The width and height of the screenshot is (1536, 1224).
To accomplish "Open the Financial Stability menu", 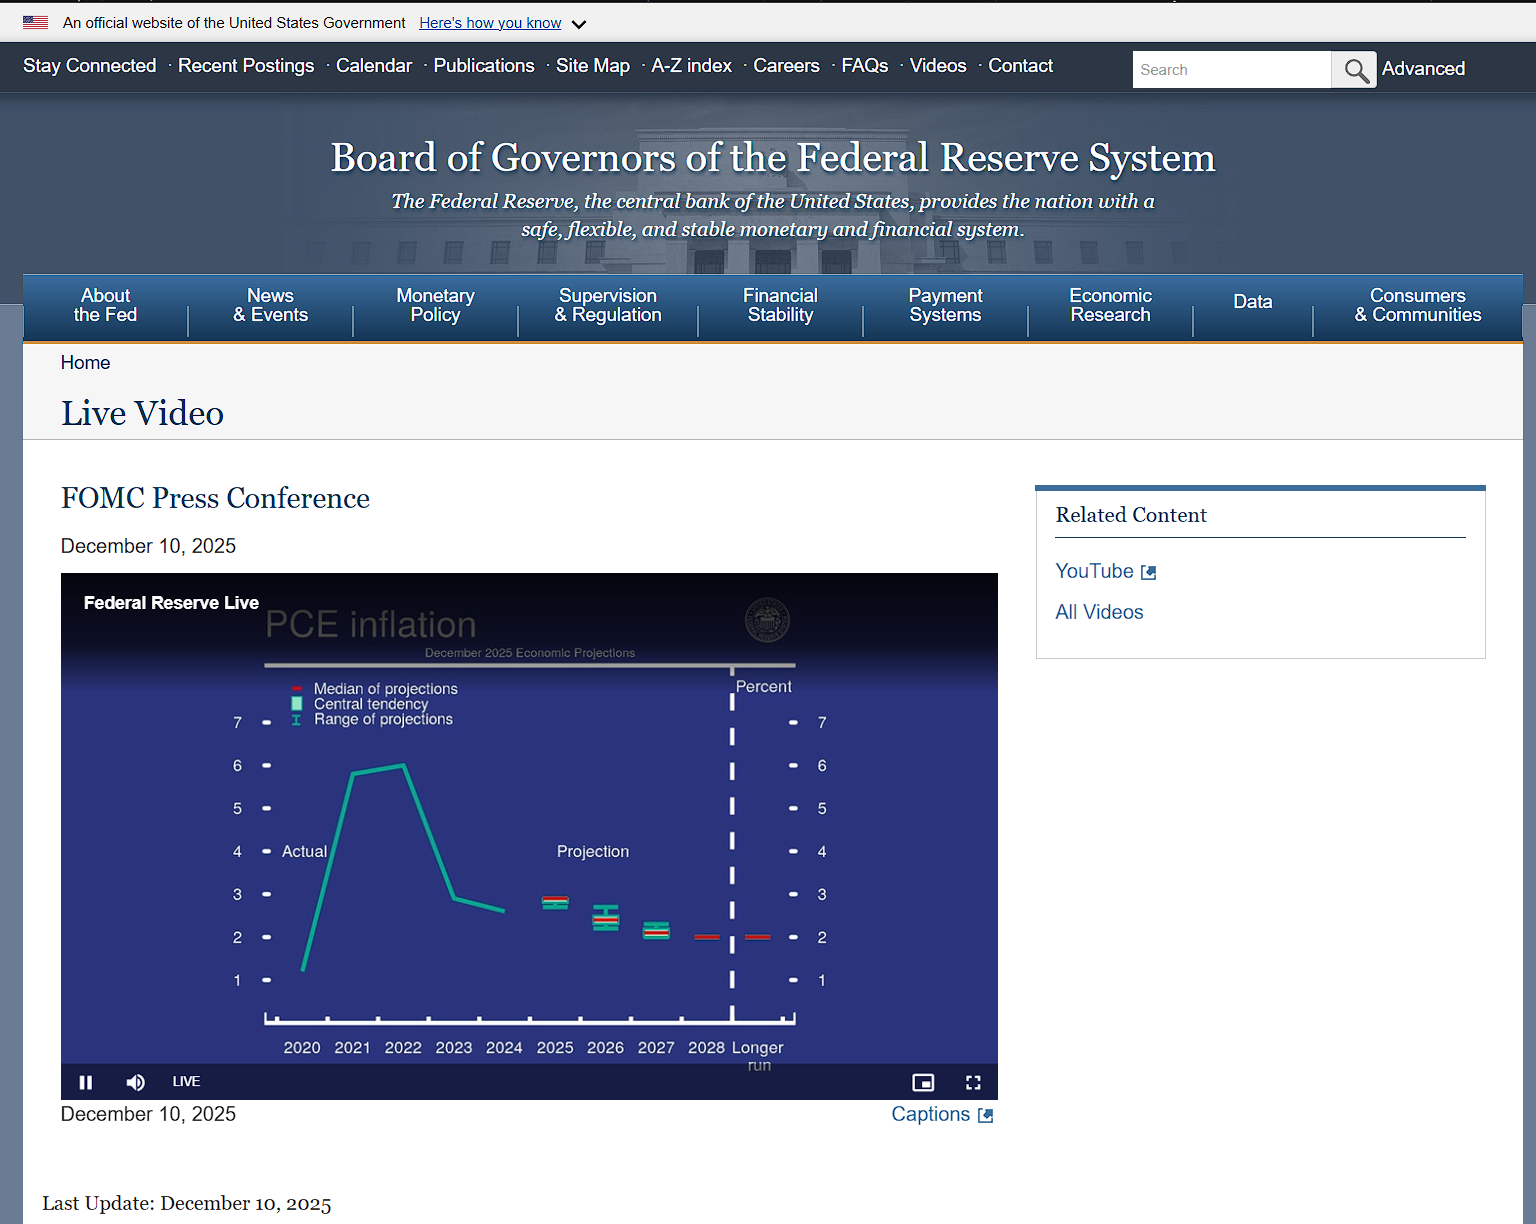I will pos(780,305).
